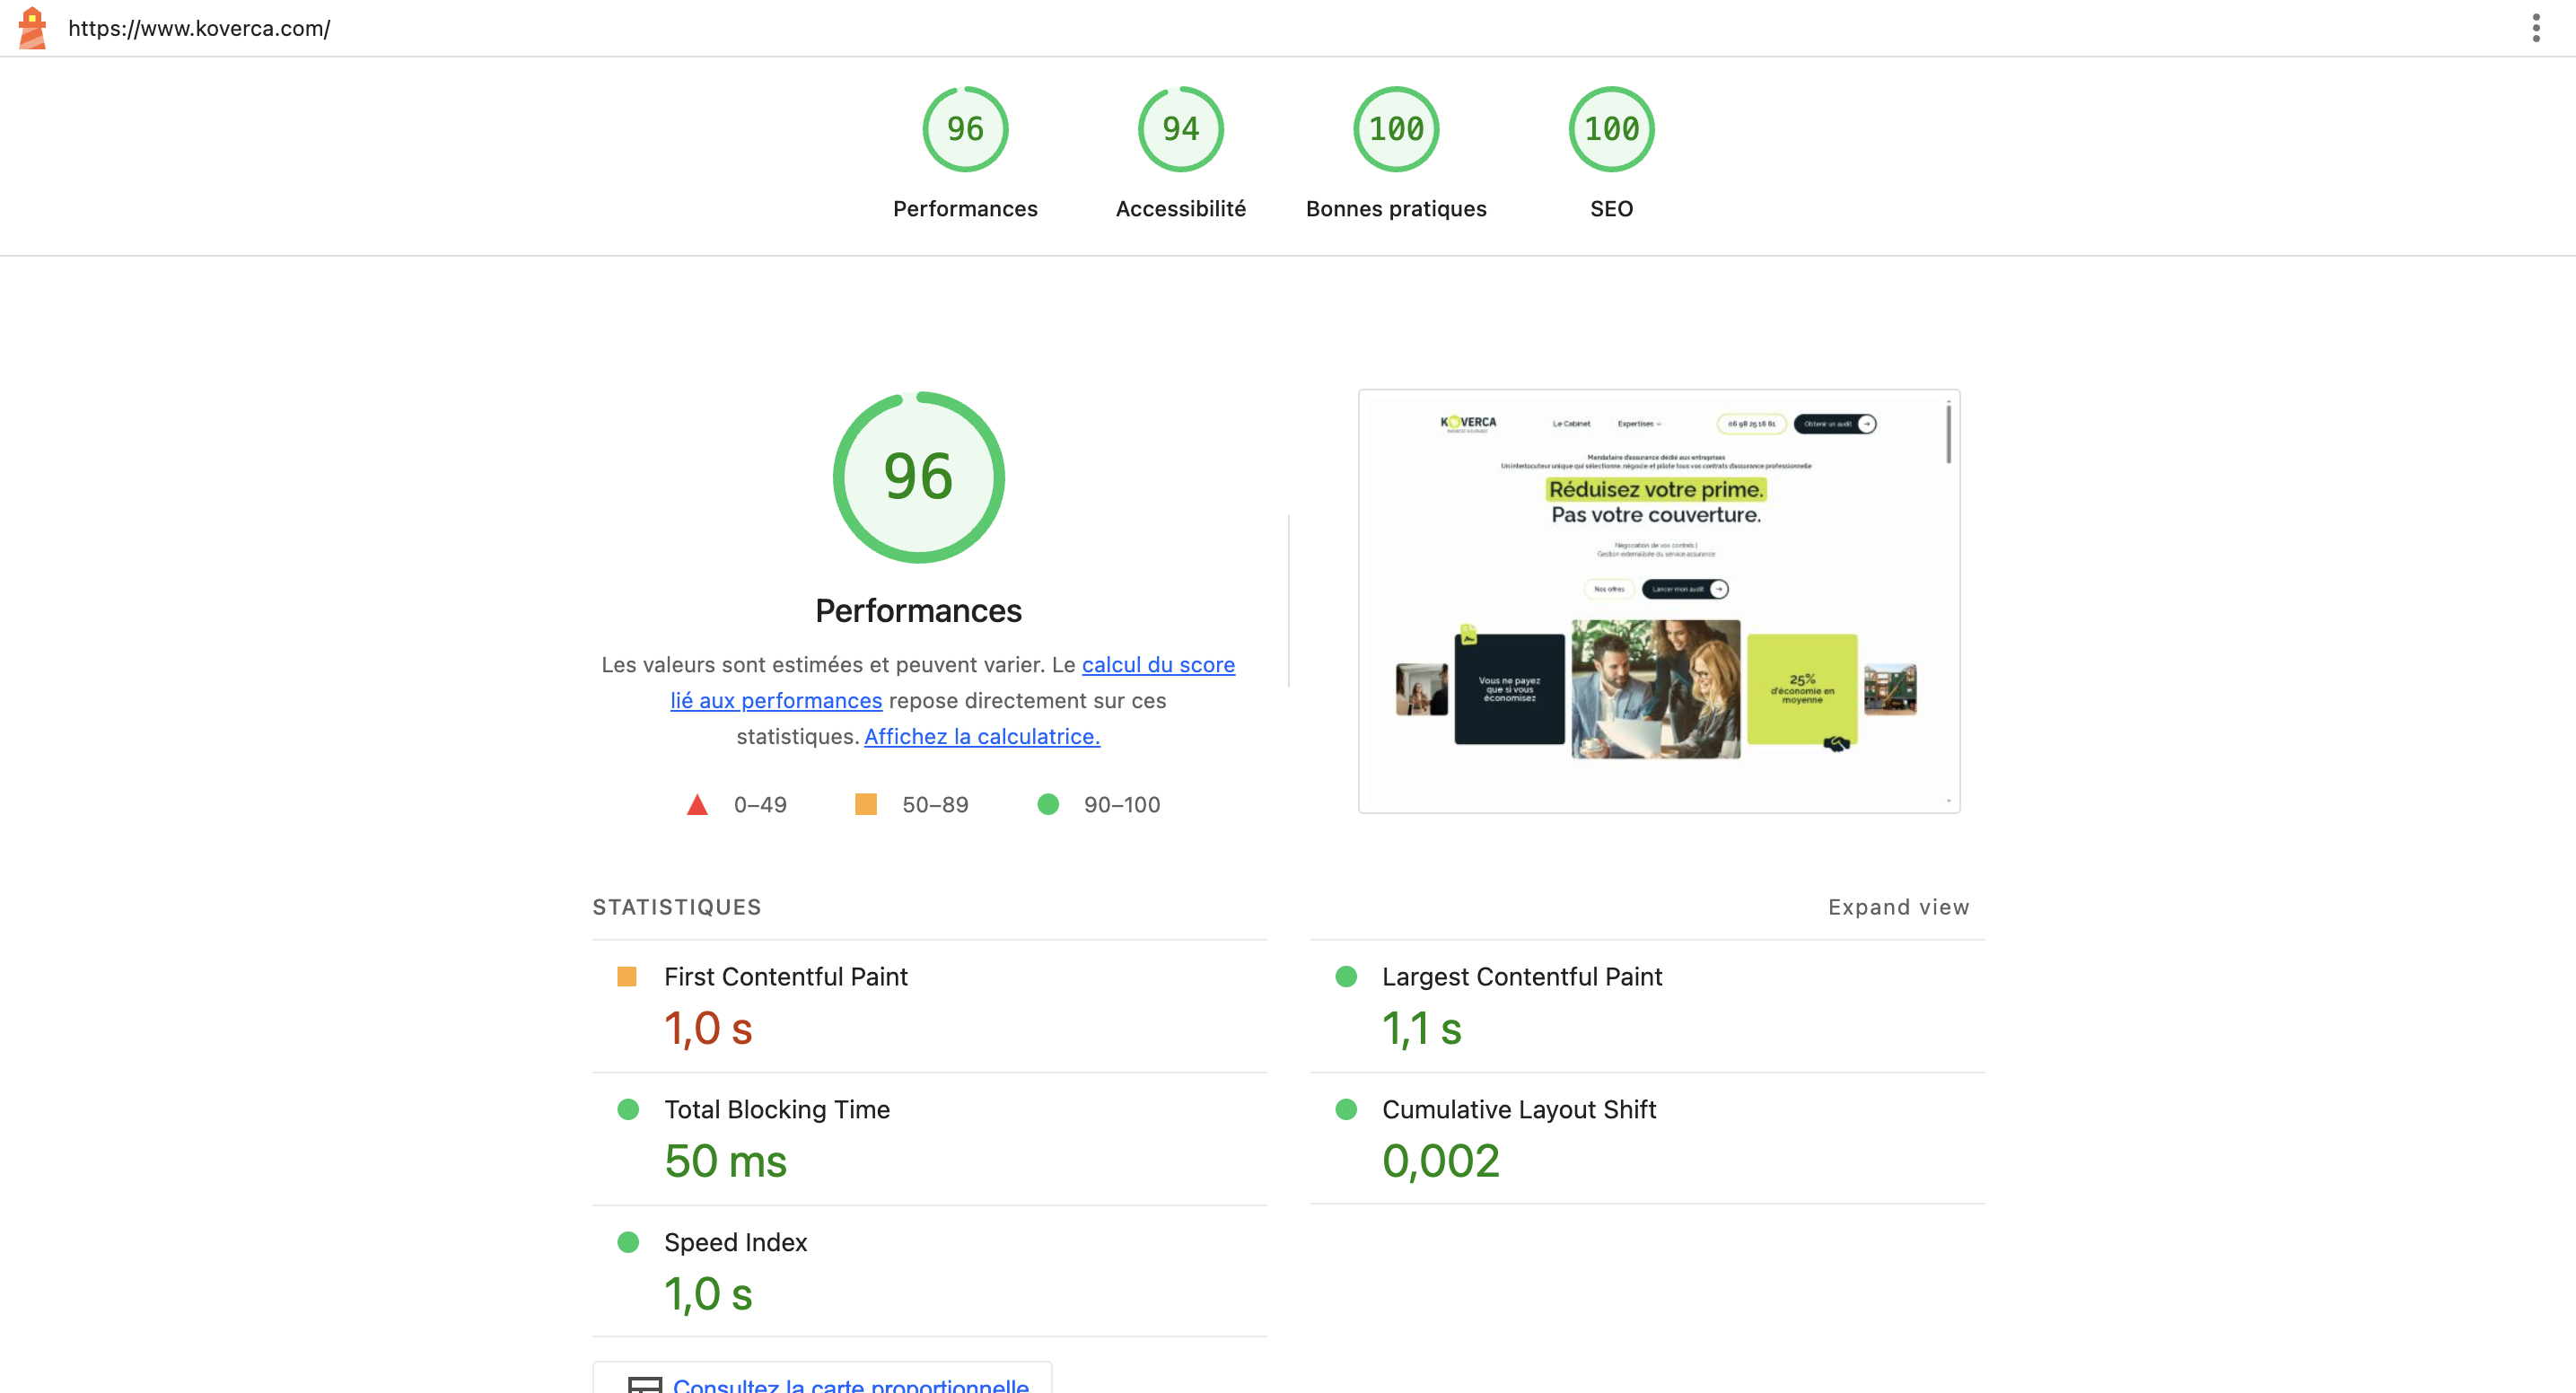Expand the Speed Index metric
Screen dimensions: 2576x1393
point(929,1272)
